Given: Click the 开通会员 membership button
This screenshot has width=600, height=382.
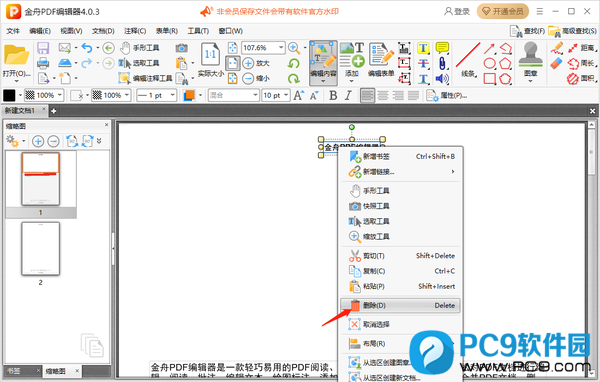Looking at the screenshot, I should click(x=502, y=11).
